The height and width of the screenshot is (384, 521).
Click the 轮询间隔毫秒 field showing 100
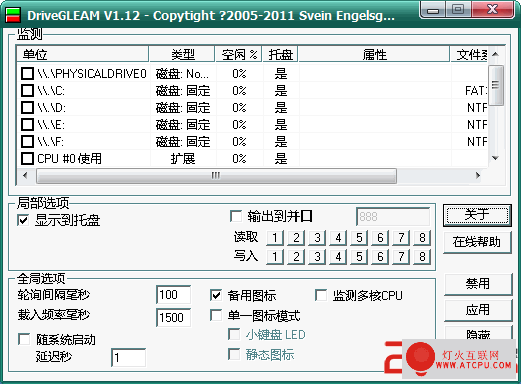[174, 295]
